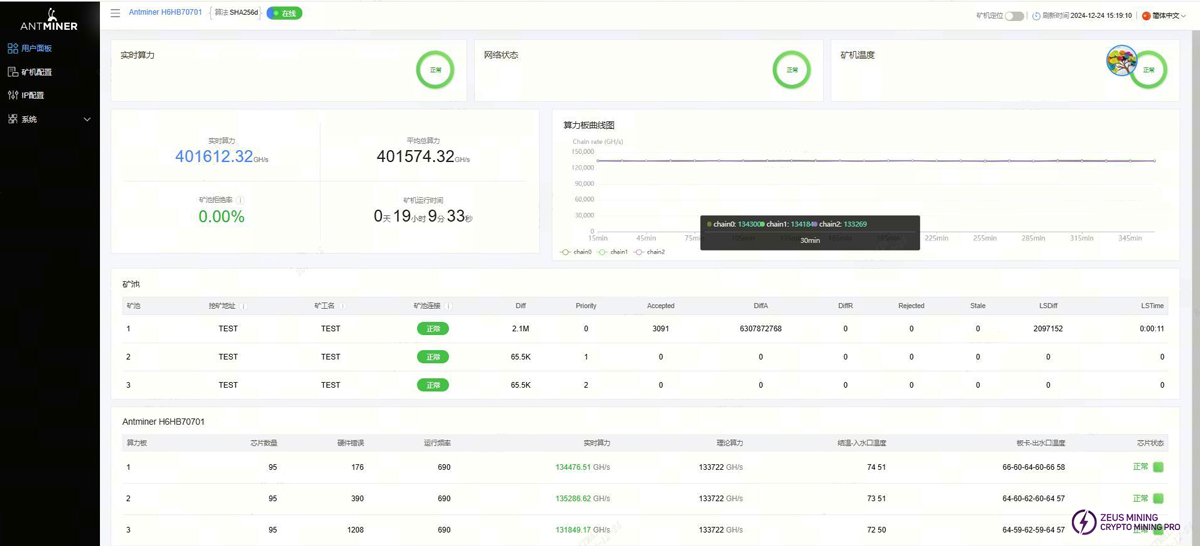Open the 矿机配置 menu item
Screen dimensions: 1200x546
(x=30, y=72)
